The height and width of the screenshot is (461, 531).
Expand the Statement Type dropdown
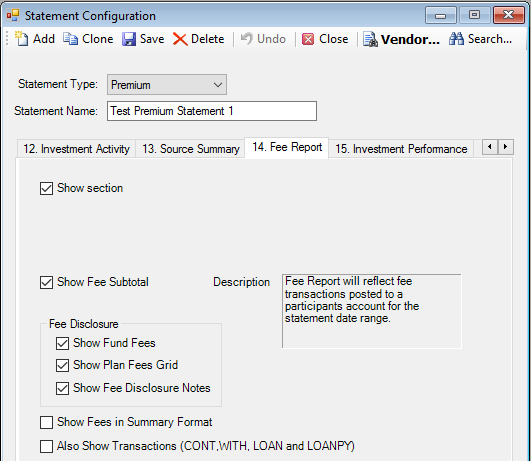[x=167, y=85]
